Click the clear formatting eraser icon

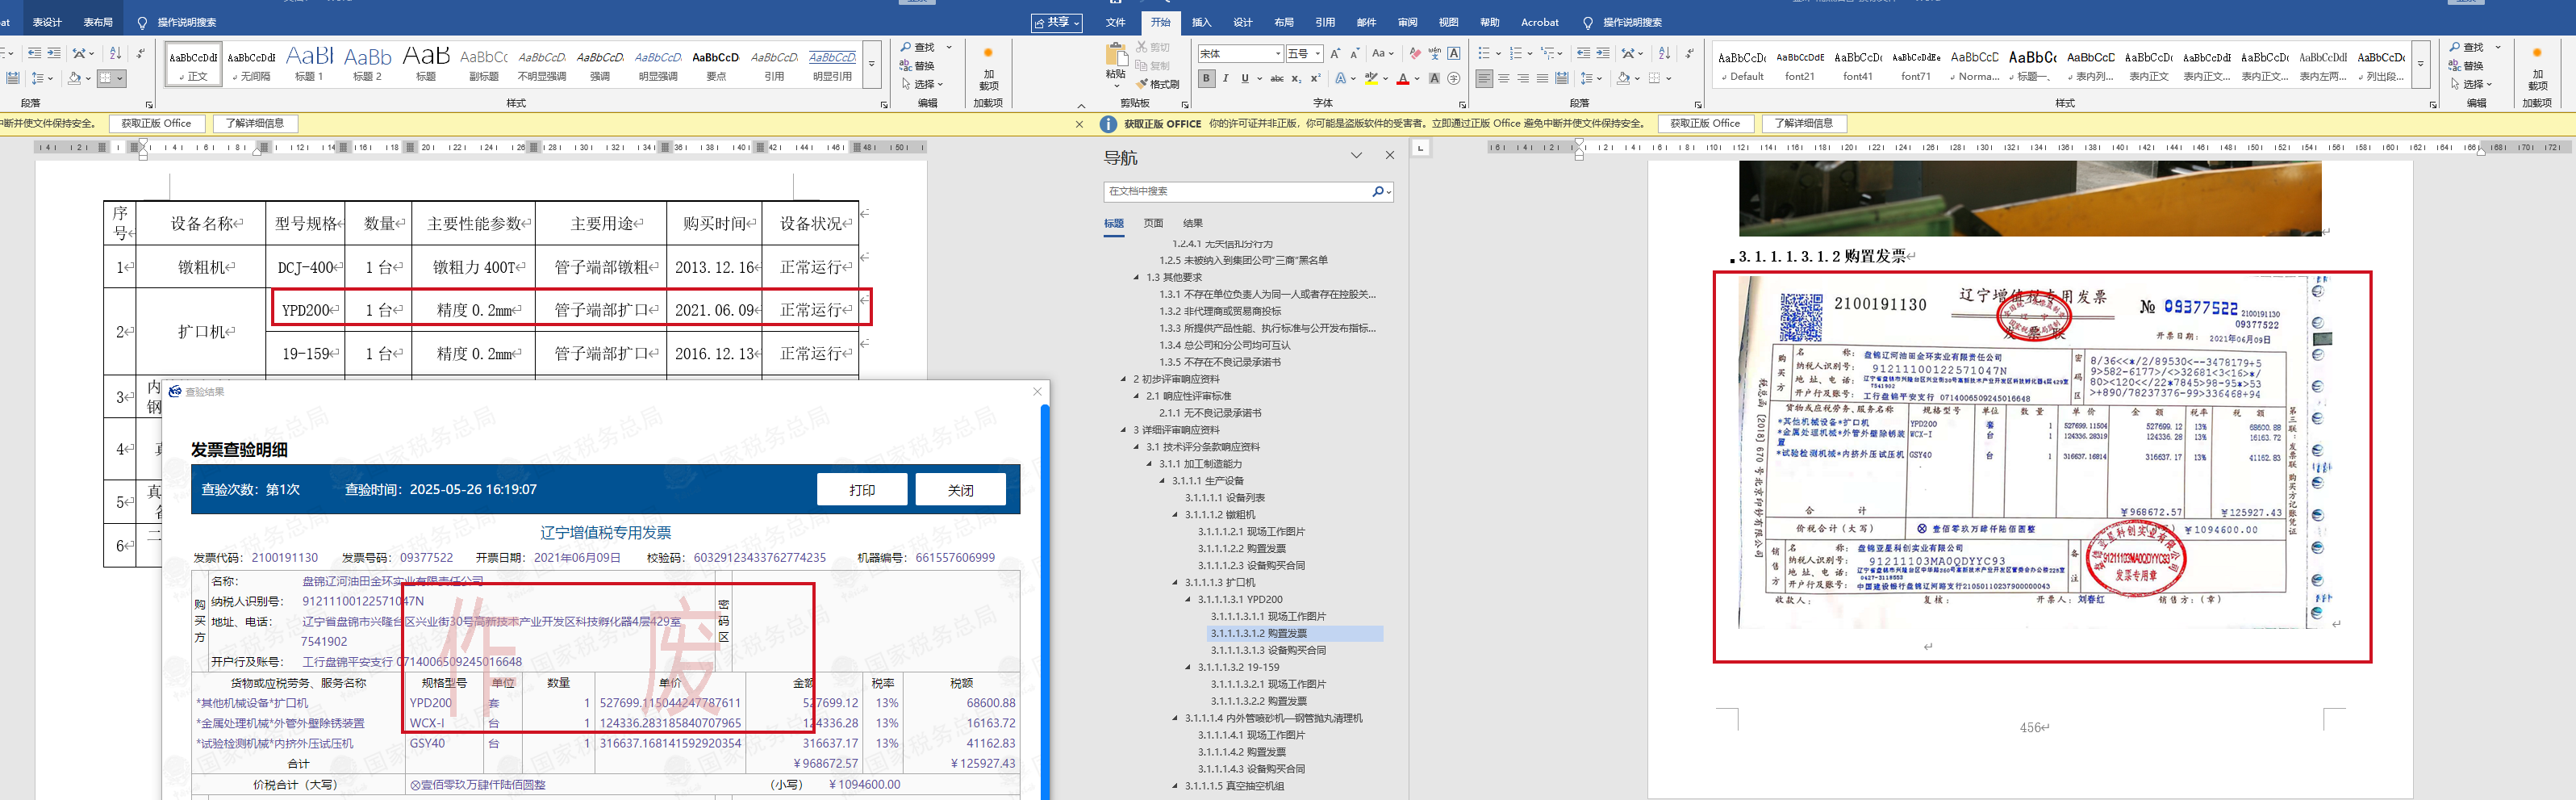(x=1415, y=53)
